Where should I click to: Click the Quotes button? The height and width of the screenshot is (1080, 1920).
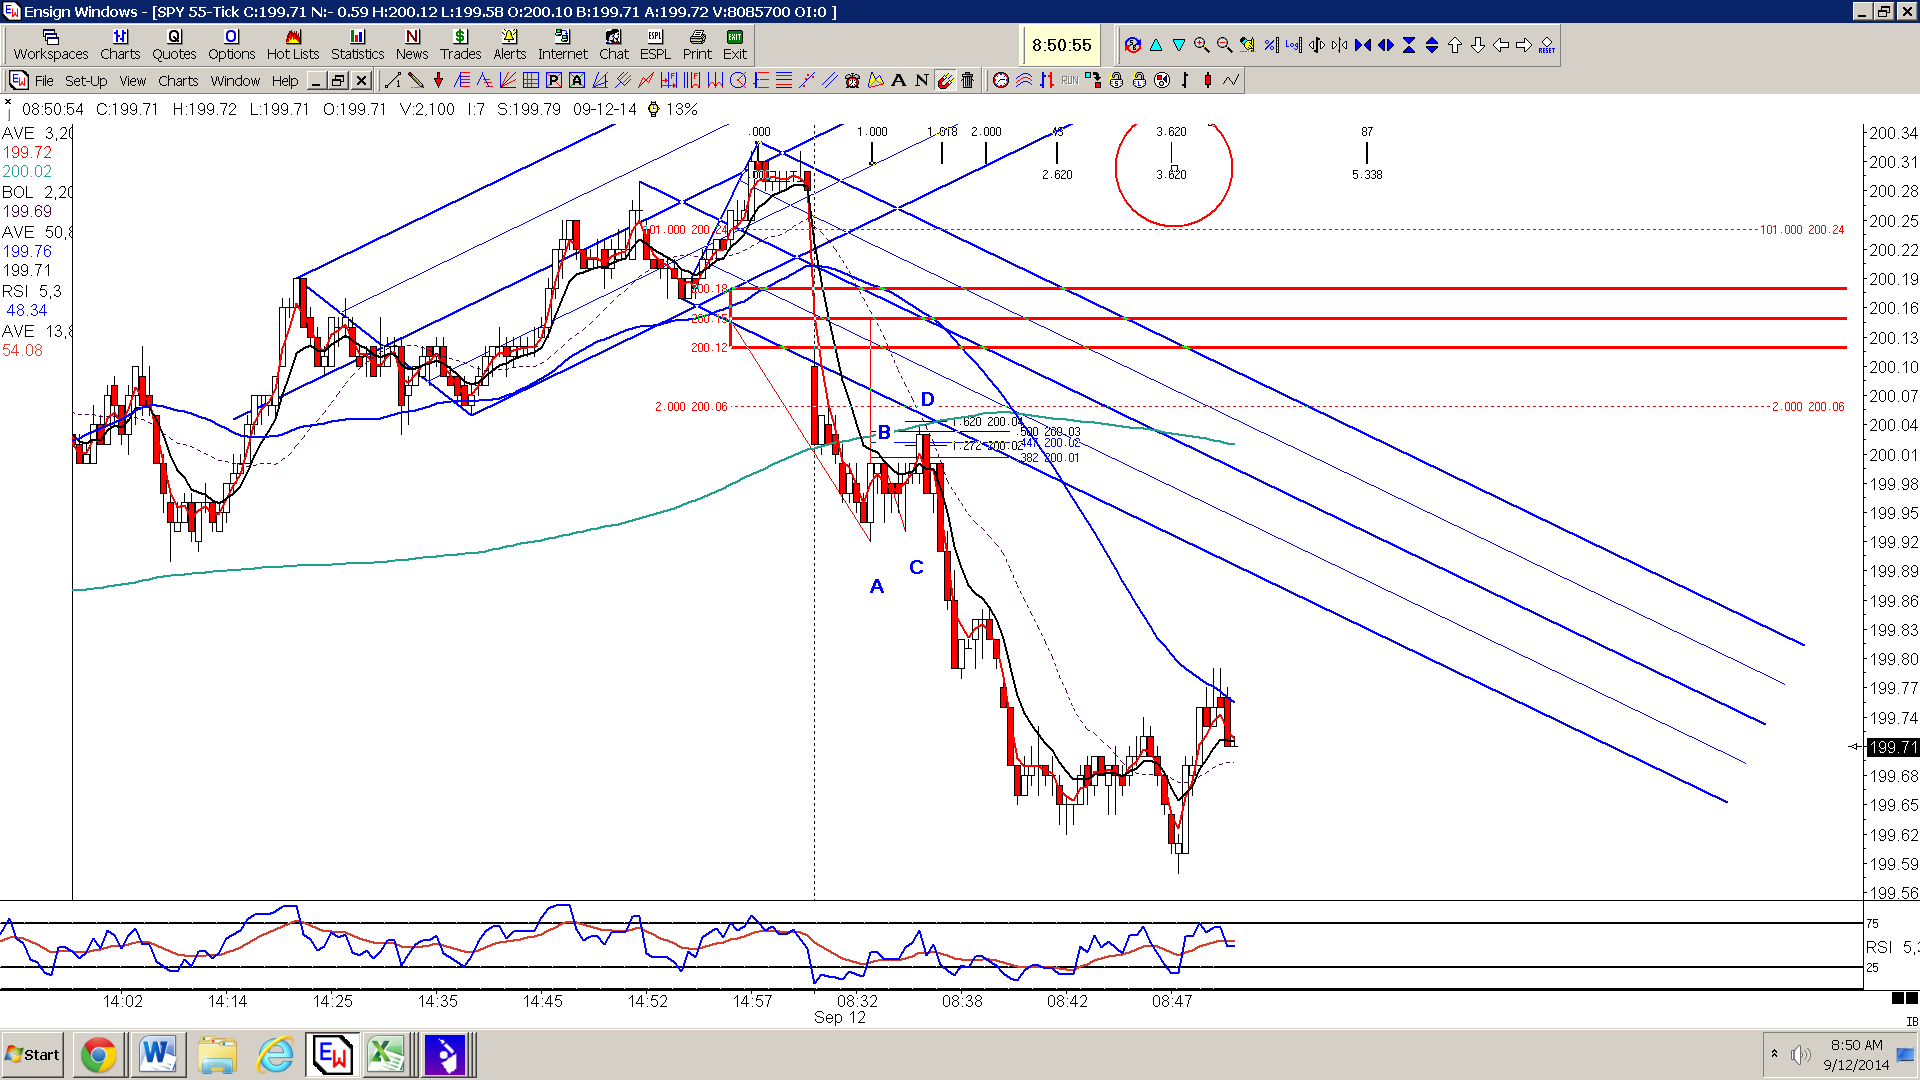coord(174,45)
